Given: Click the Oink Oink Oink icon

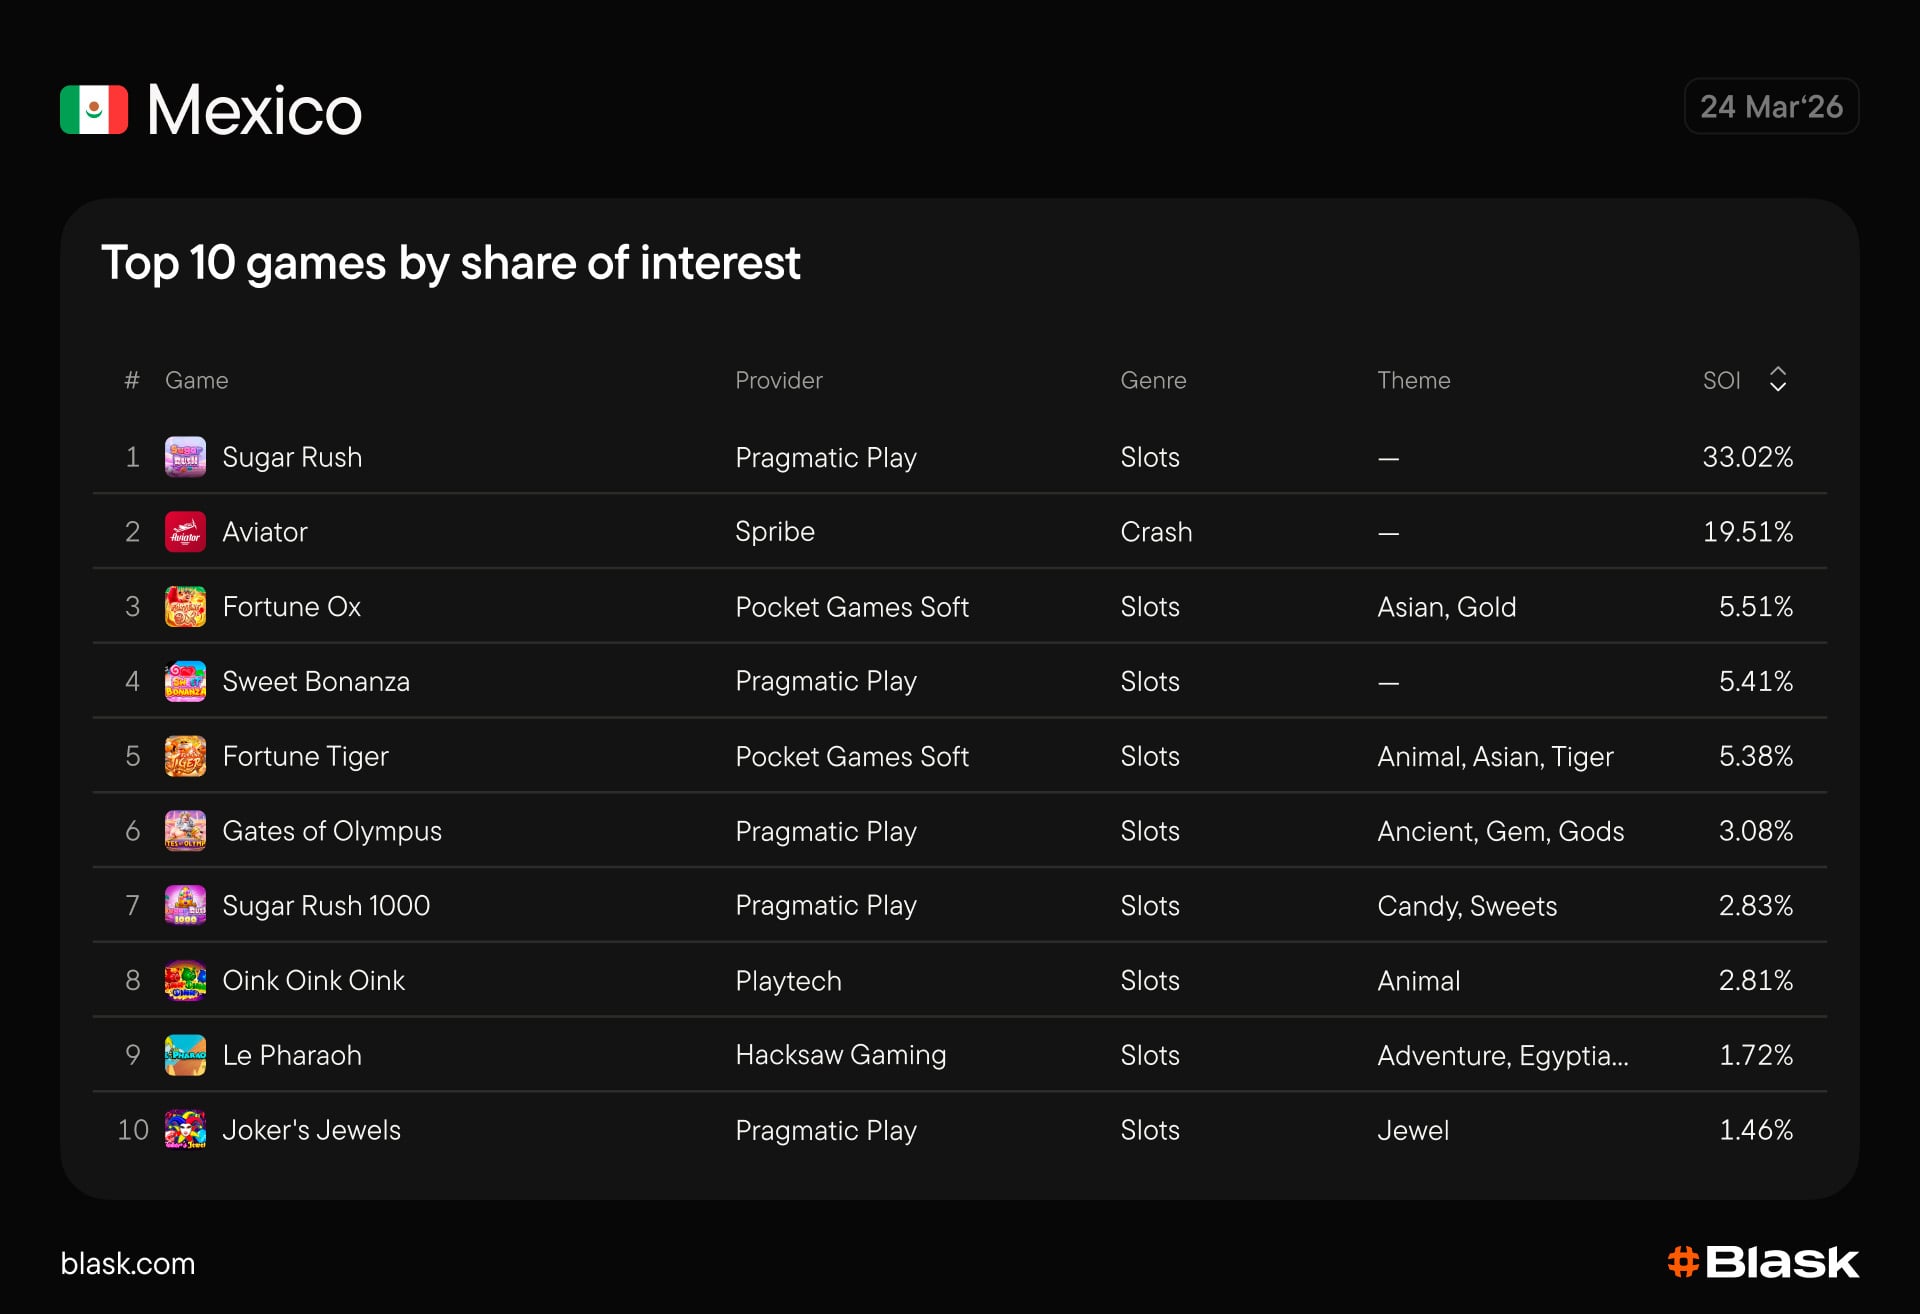Looking at the screenshot, I should point(185,980).
